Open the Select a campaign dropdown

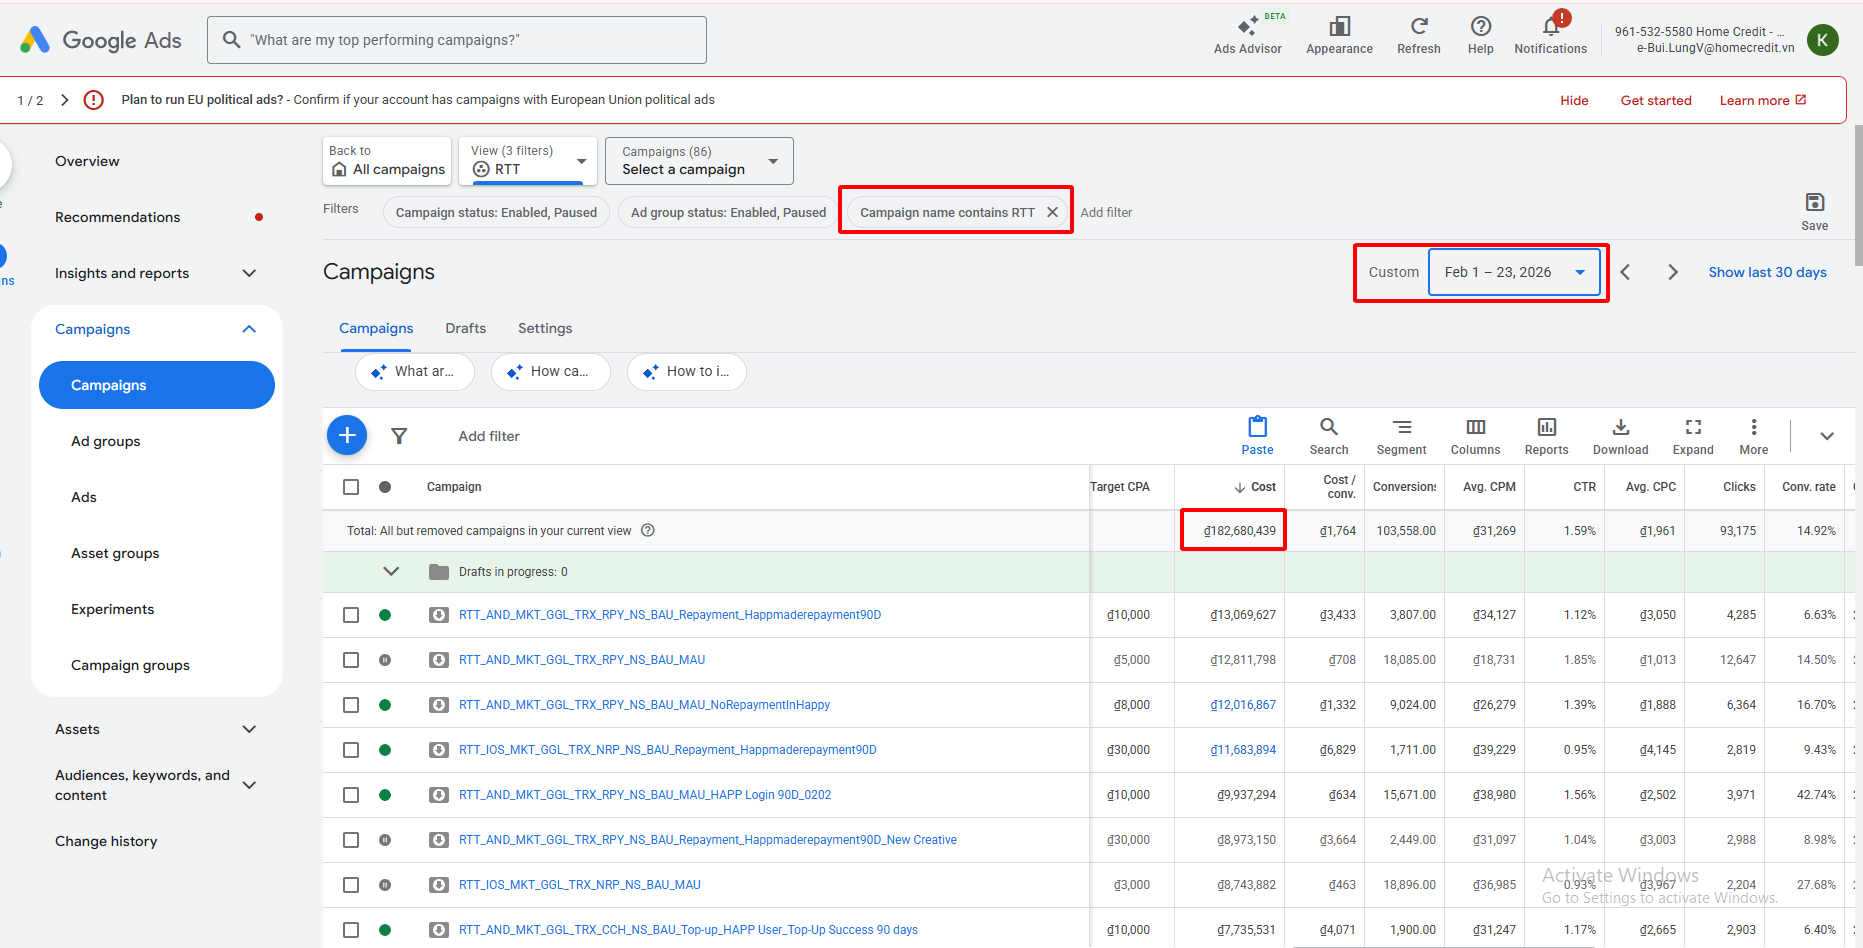(699, 161)
